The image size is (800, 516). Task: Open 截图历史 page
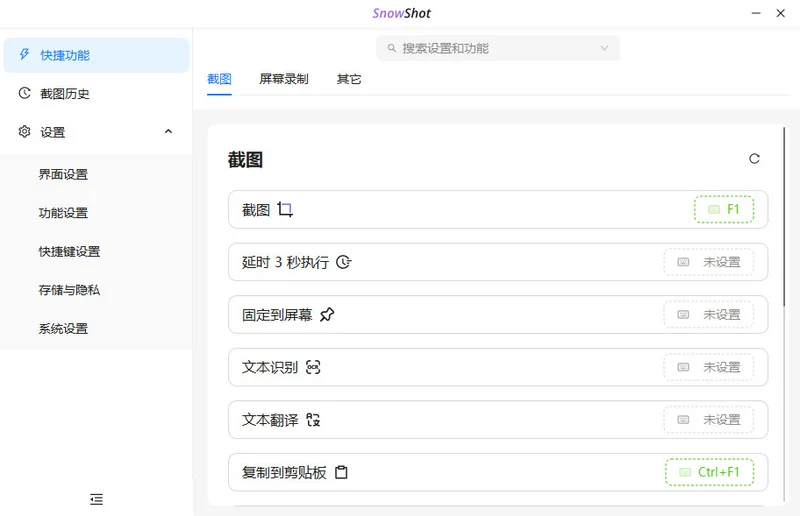96,93
